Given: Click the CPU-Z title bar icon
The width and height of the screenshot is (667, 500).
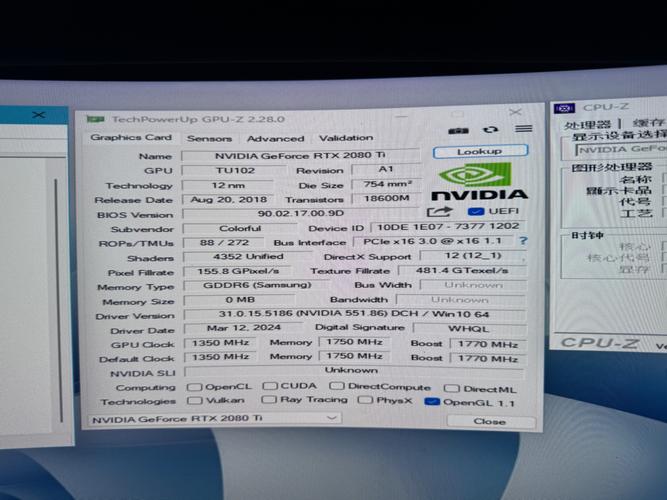Looking at the screenshot, I should (x=564, y=109).
